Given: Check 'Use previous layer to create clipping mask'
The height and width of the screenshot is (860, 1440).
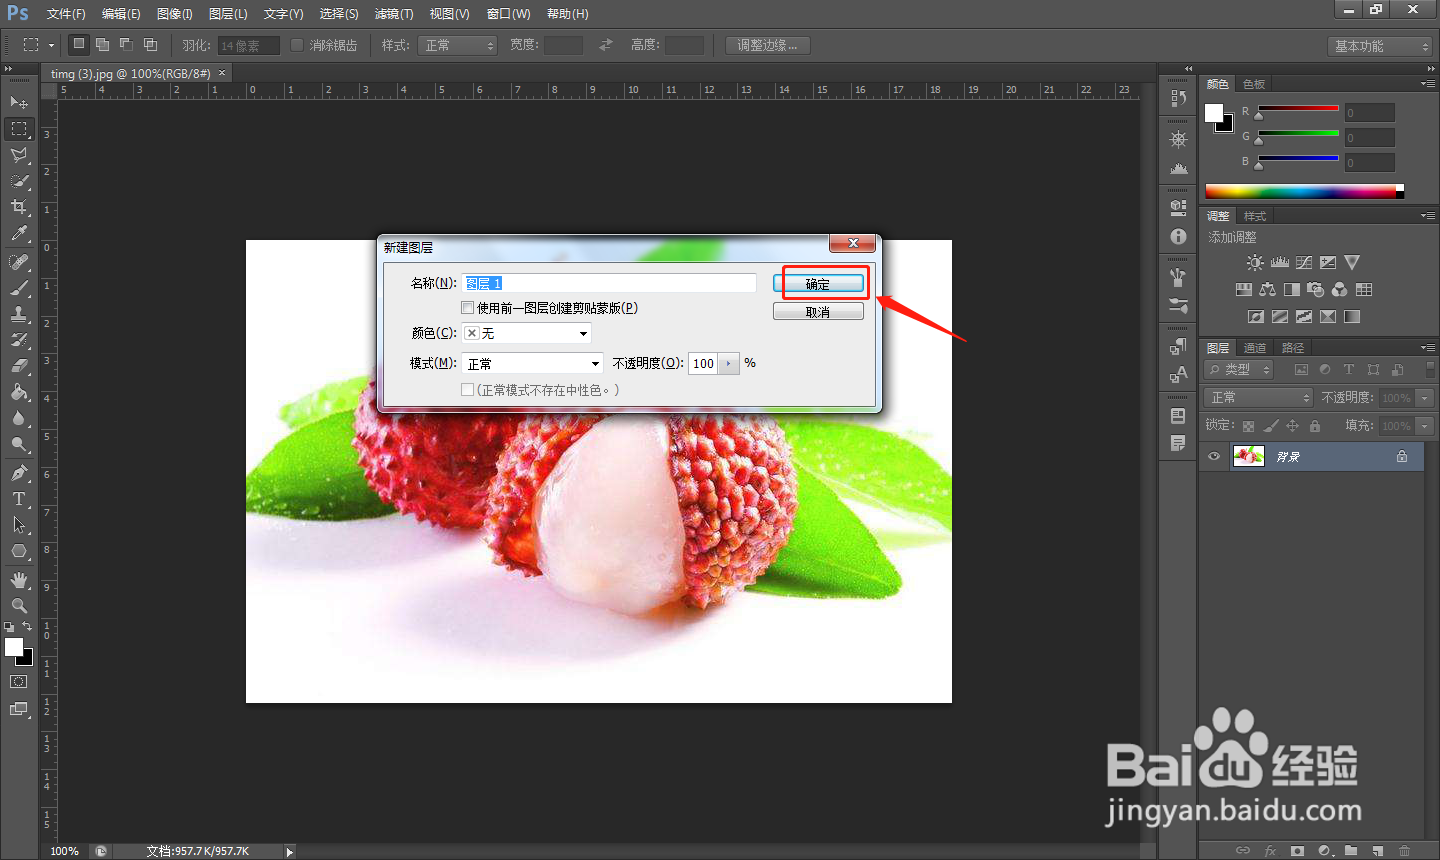Looking at the screenshot, I should pos(467,308).
